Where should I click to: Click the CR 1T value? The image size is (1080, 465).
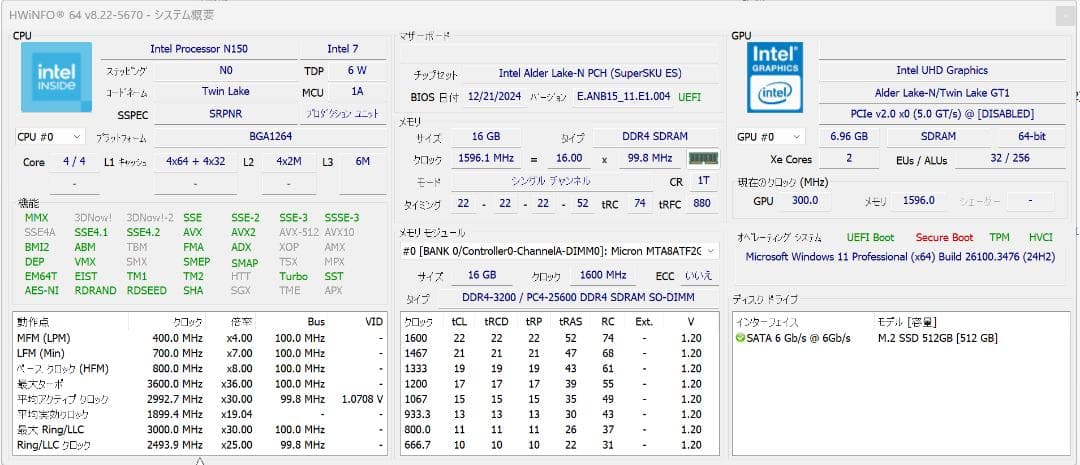703,181
